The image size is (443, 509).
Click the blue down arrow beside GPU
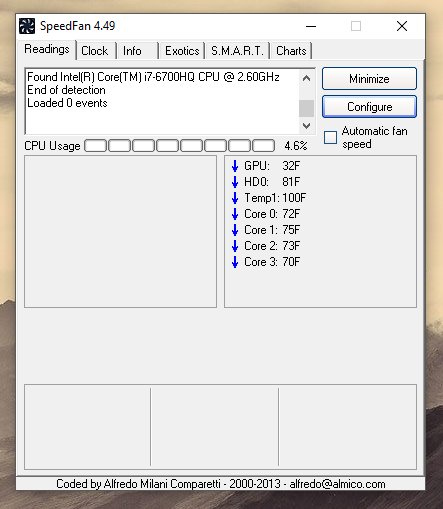(235, 166)
